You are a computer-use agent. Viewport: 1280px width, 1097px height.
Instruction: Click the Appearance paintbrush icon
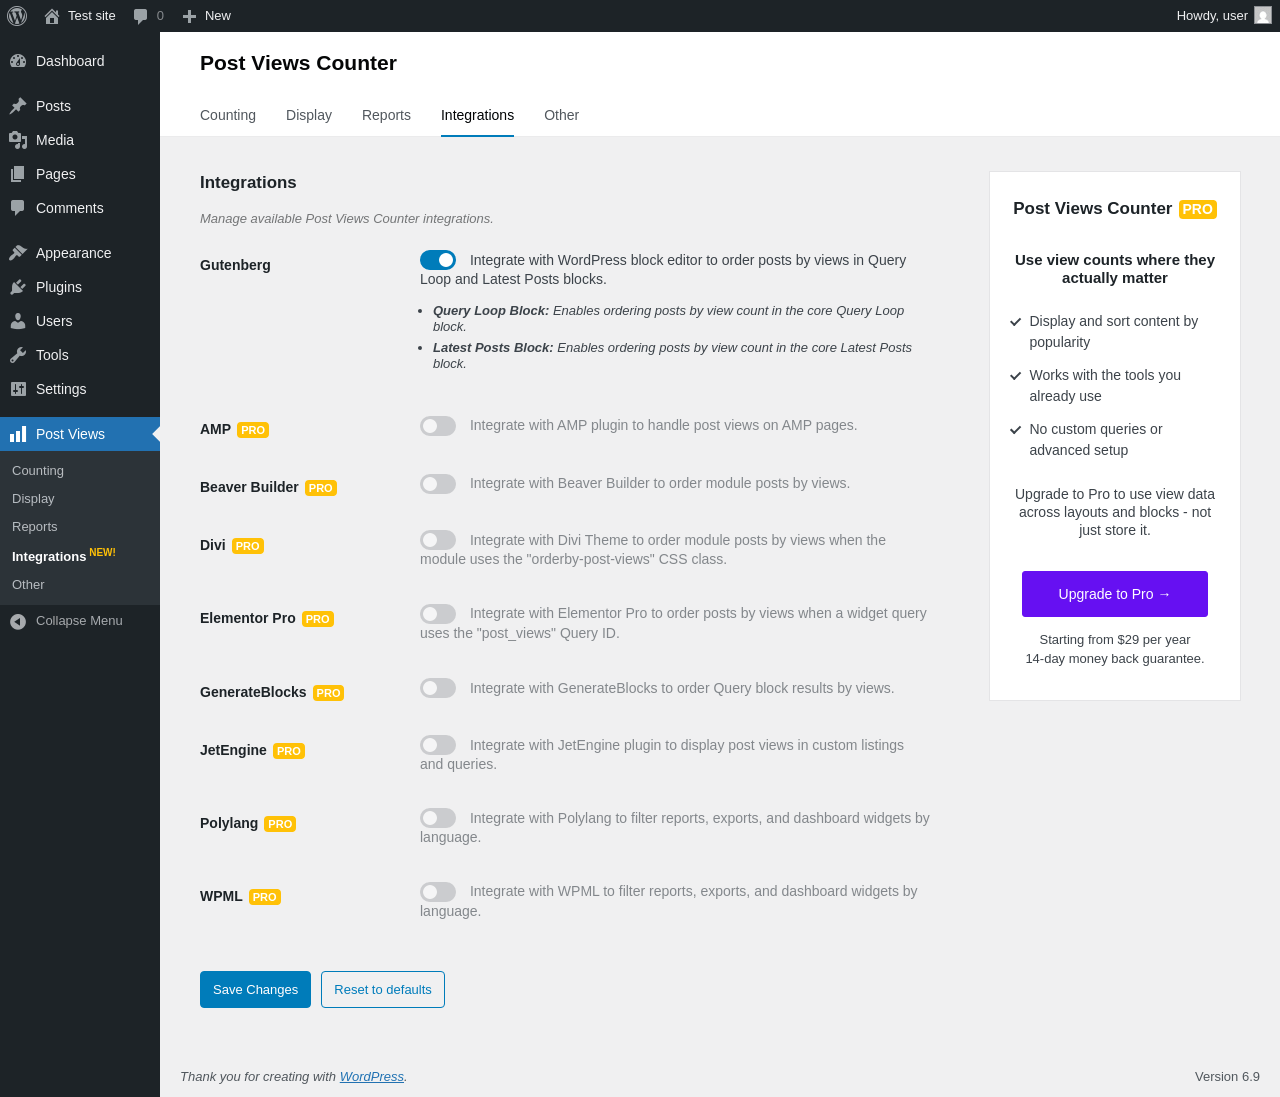pyautogui.click(x=18, y=253)
